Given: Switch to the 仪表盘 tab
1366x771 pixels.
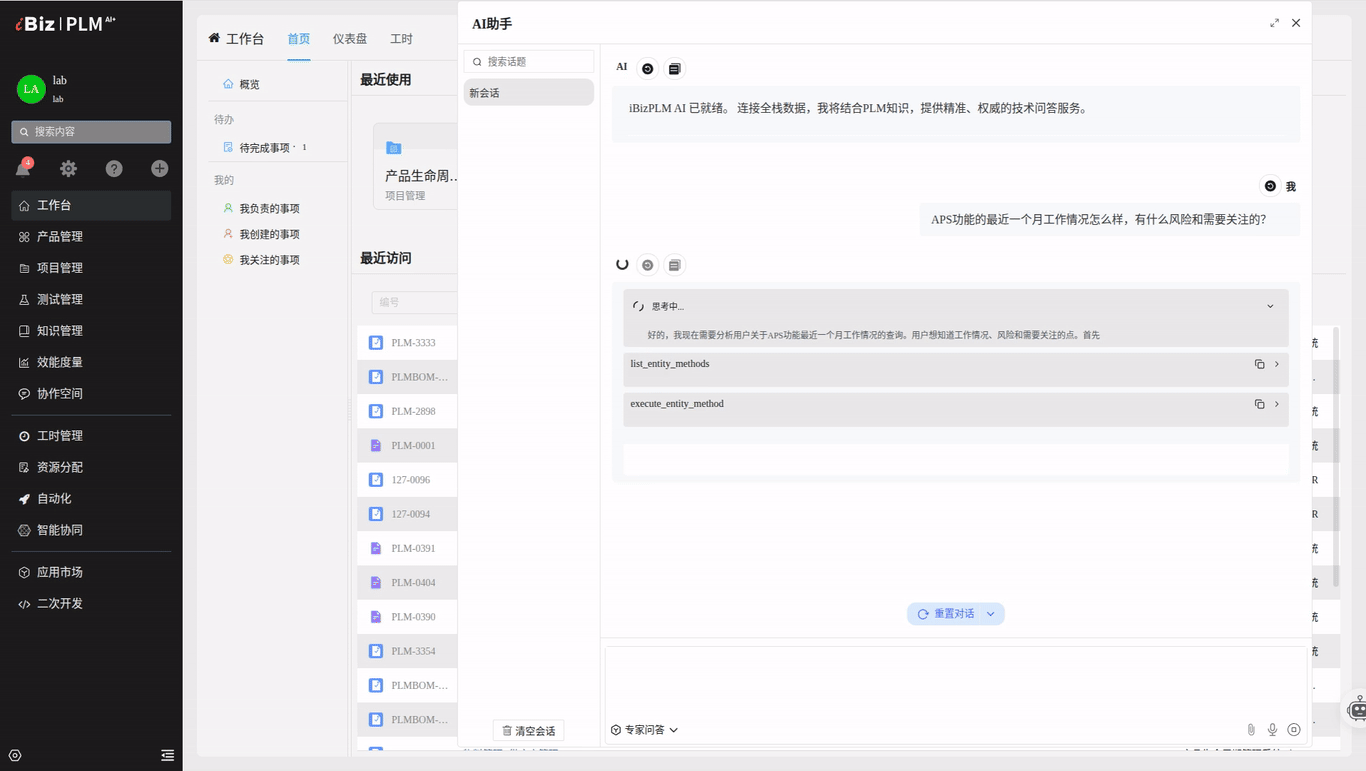Looking at the screenshot, I should point(349,38).
